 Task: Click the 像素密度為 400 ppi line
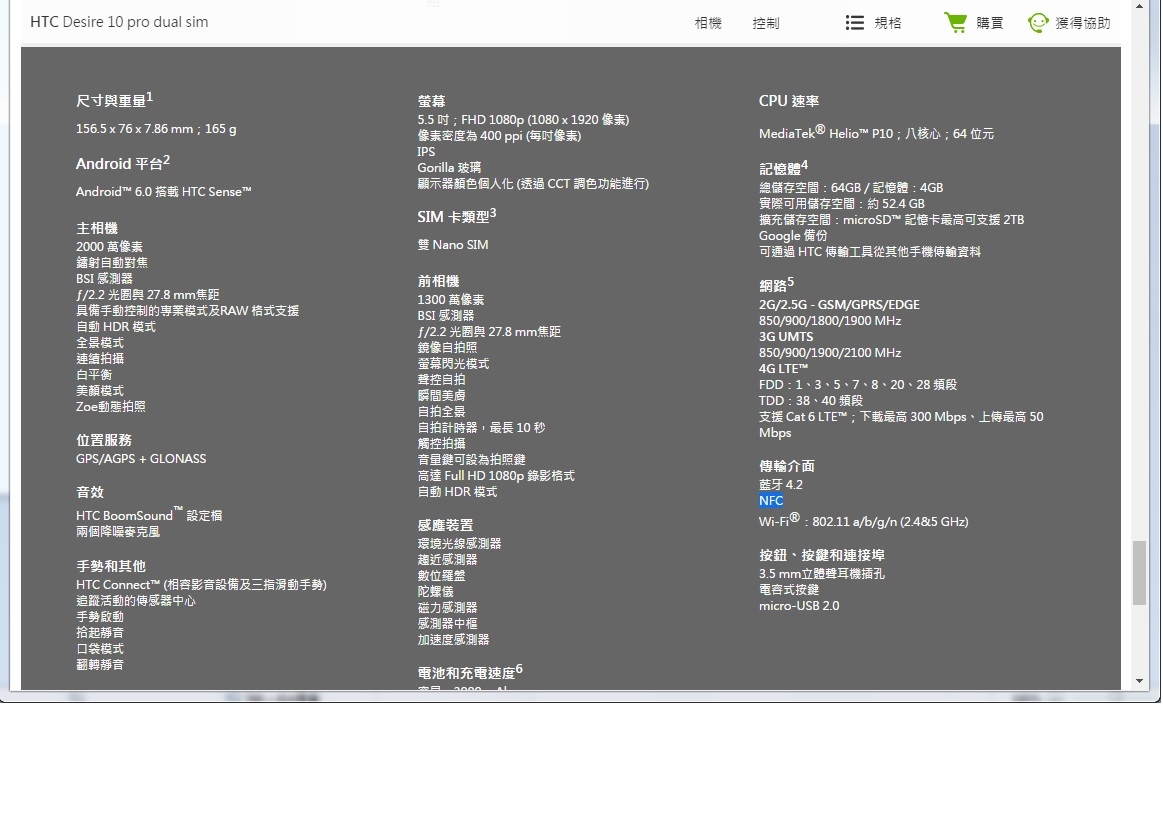pos(499,136)
